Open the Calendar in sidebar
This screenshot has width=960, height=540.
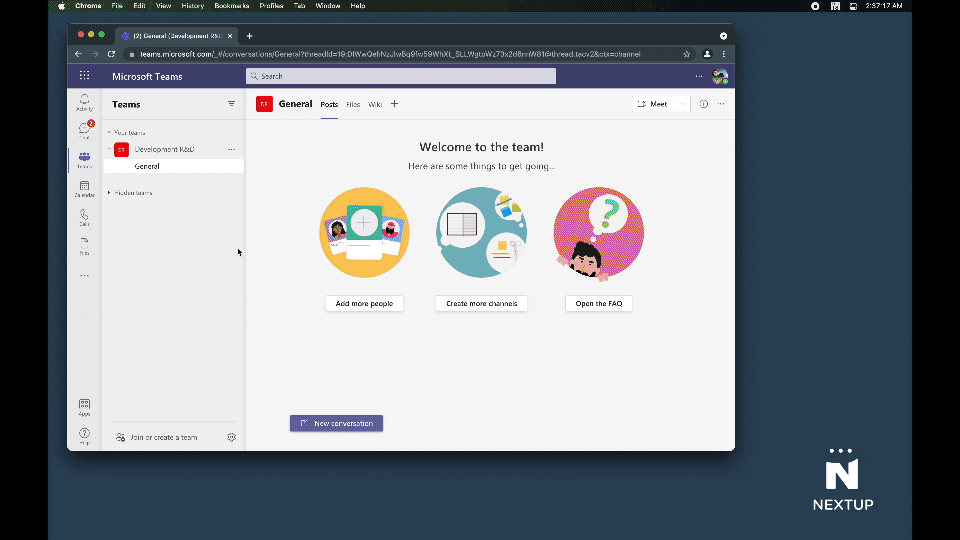(x=84, y=189)
